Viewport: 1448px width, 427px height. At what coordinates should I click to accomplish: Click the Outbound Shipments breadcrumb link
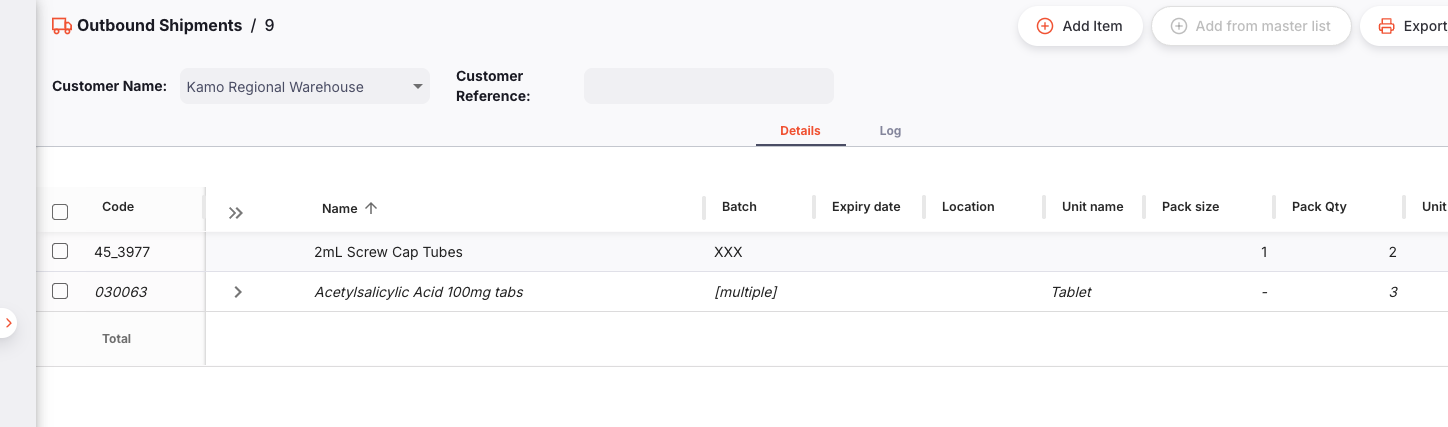pos(159,26)
